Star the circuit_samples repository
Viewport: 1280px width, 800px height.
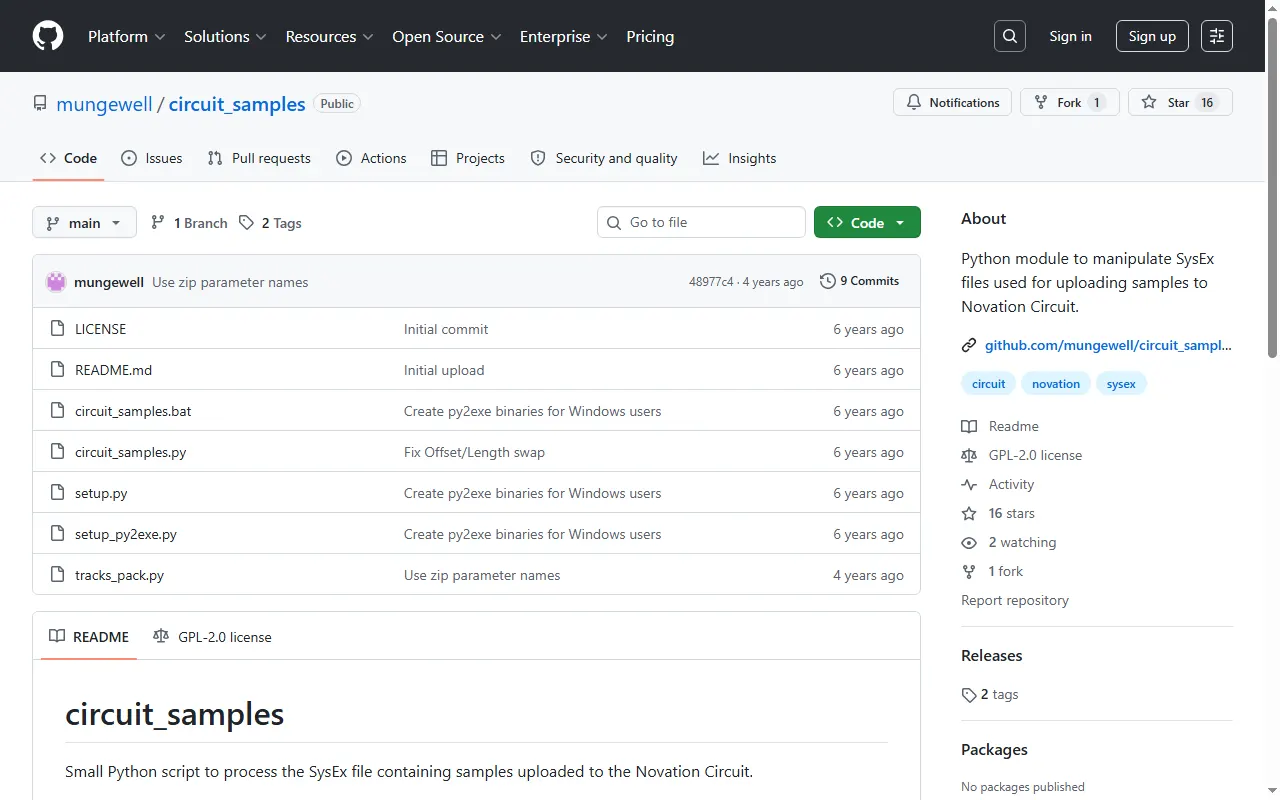(1180, 102)
